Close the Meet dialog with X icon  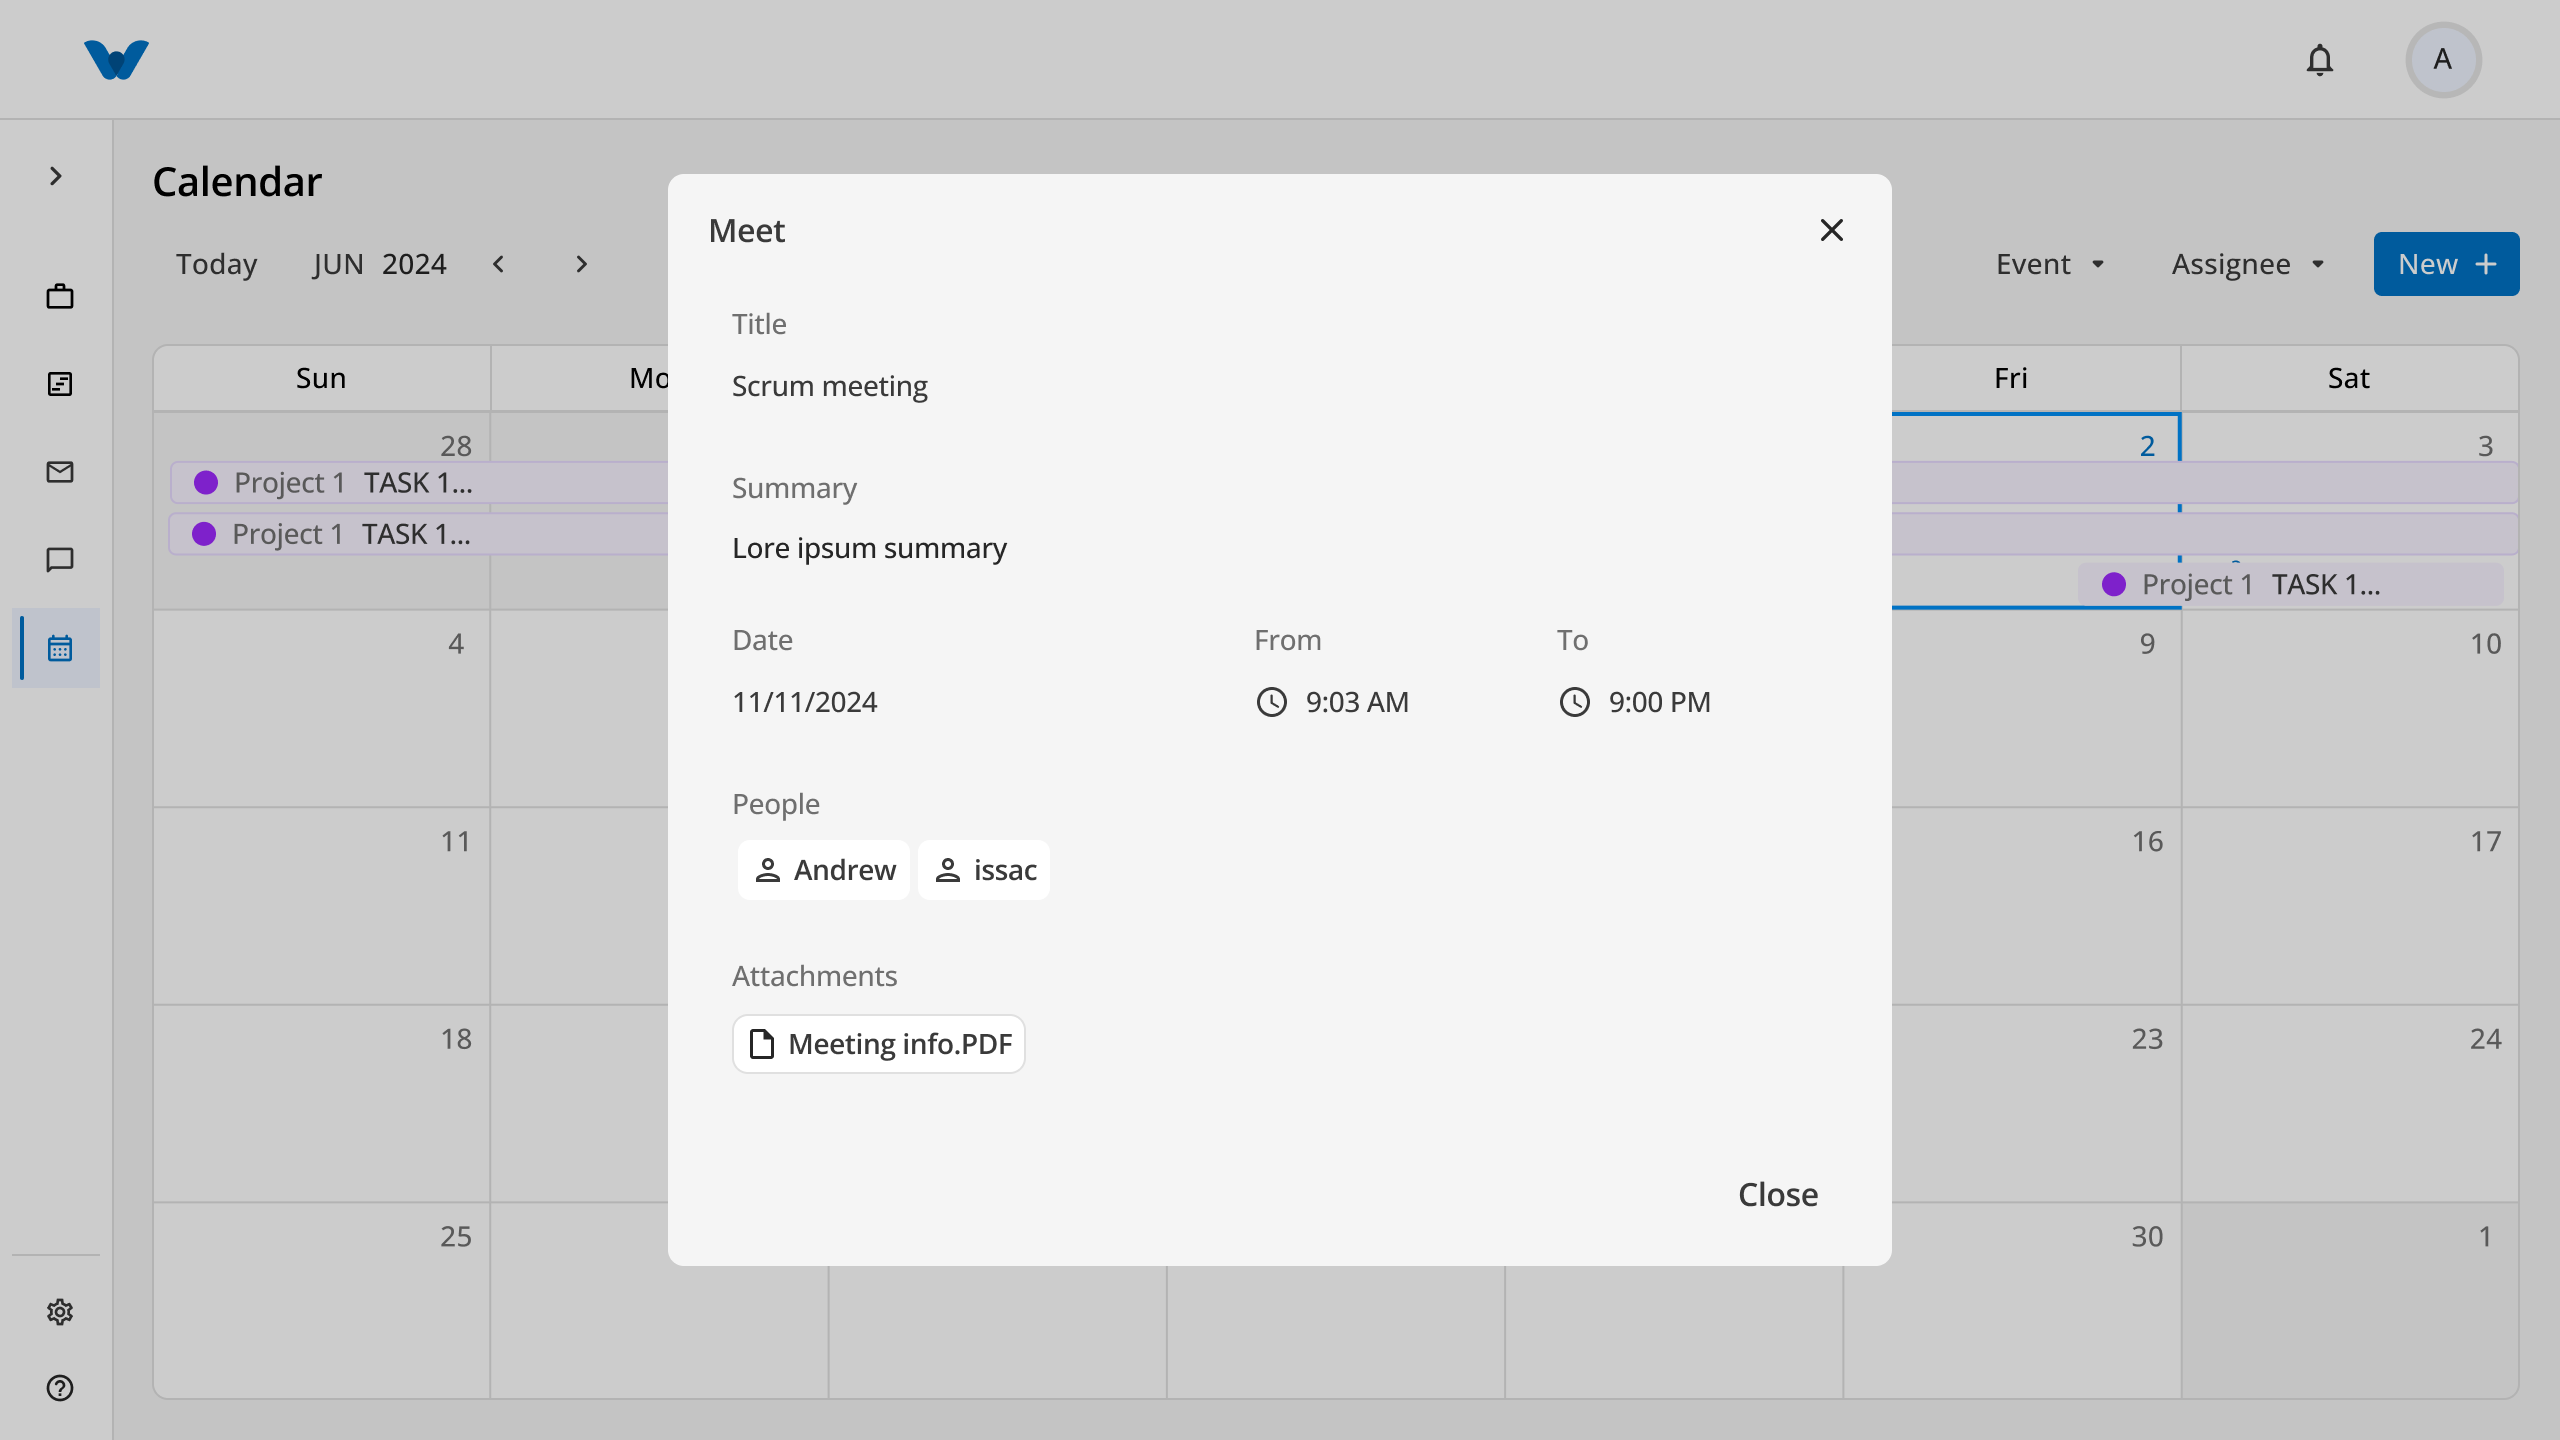click(x=1831, y=230)
